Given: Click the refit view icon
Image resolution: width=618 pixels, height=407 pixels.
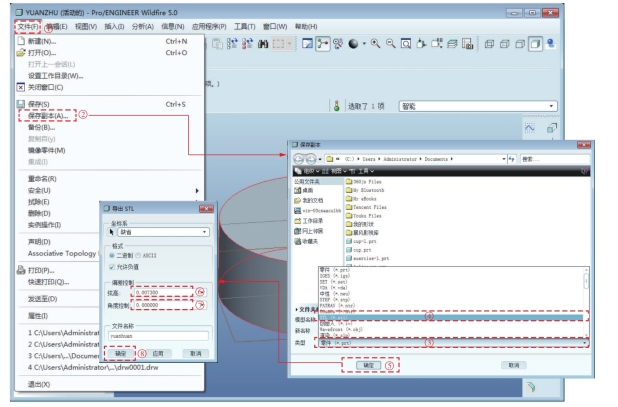Looking at the screenshot, I should tap(406, 44).
